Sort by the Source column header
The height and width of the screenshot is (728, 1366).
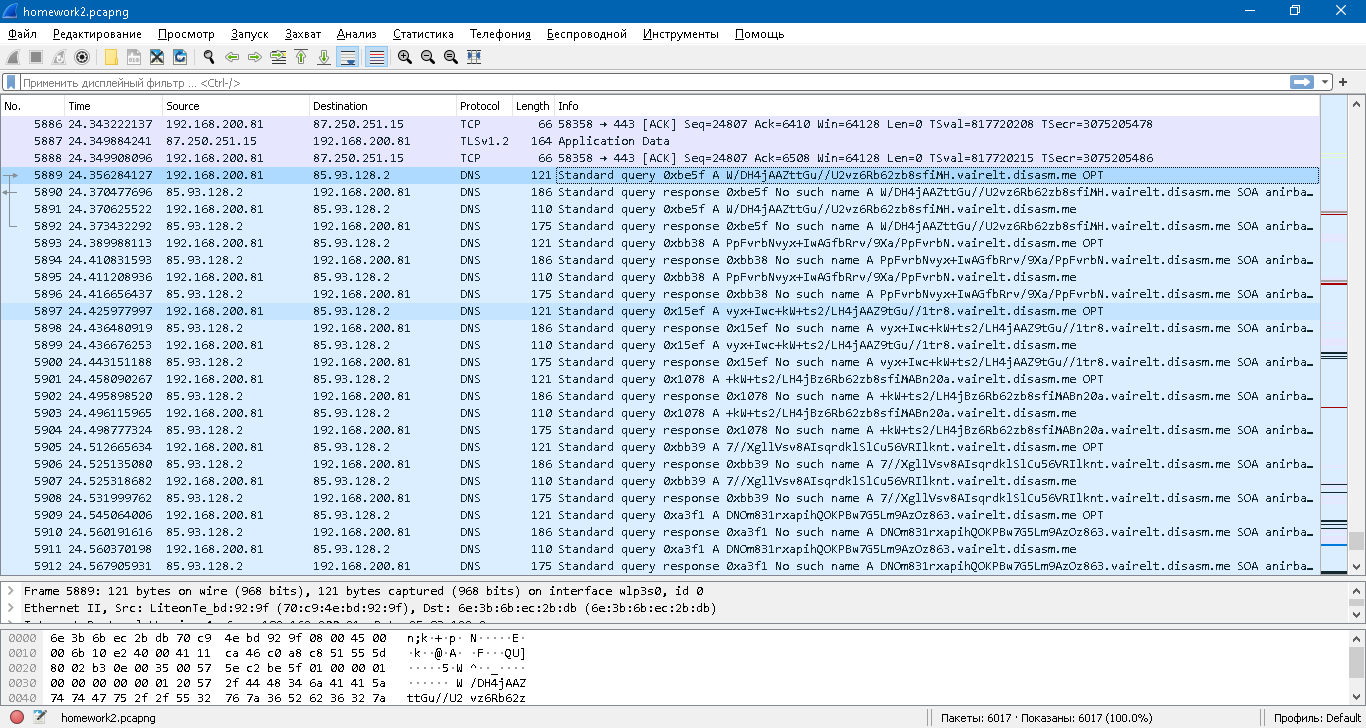point(236,106)
